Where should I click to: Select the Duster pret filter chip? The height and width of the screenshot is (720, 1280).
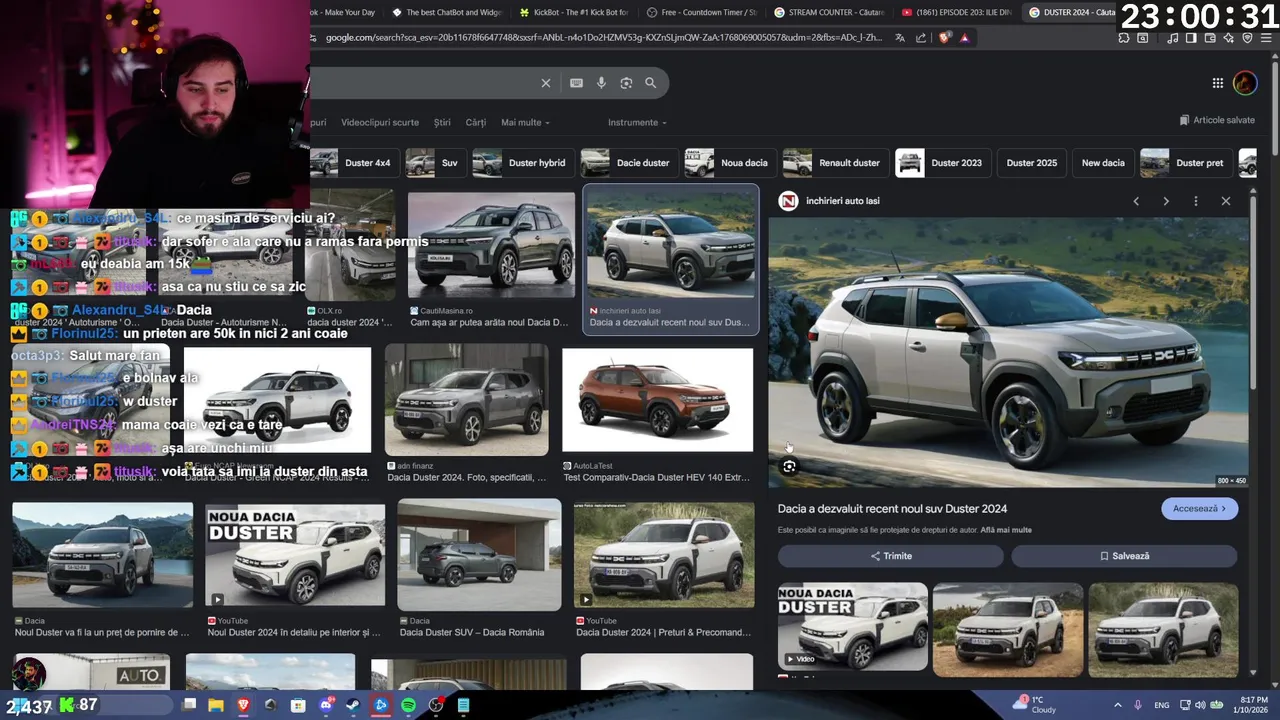pos(1186,163)
